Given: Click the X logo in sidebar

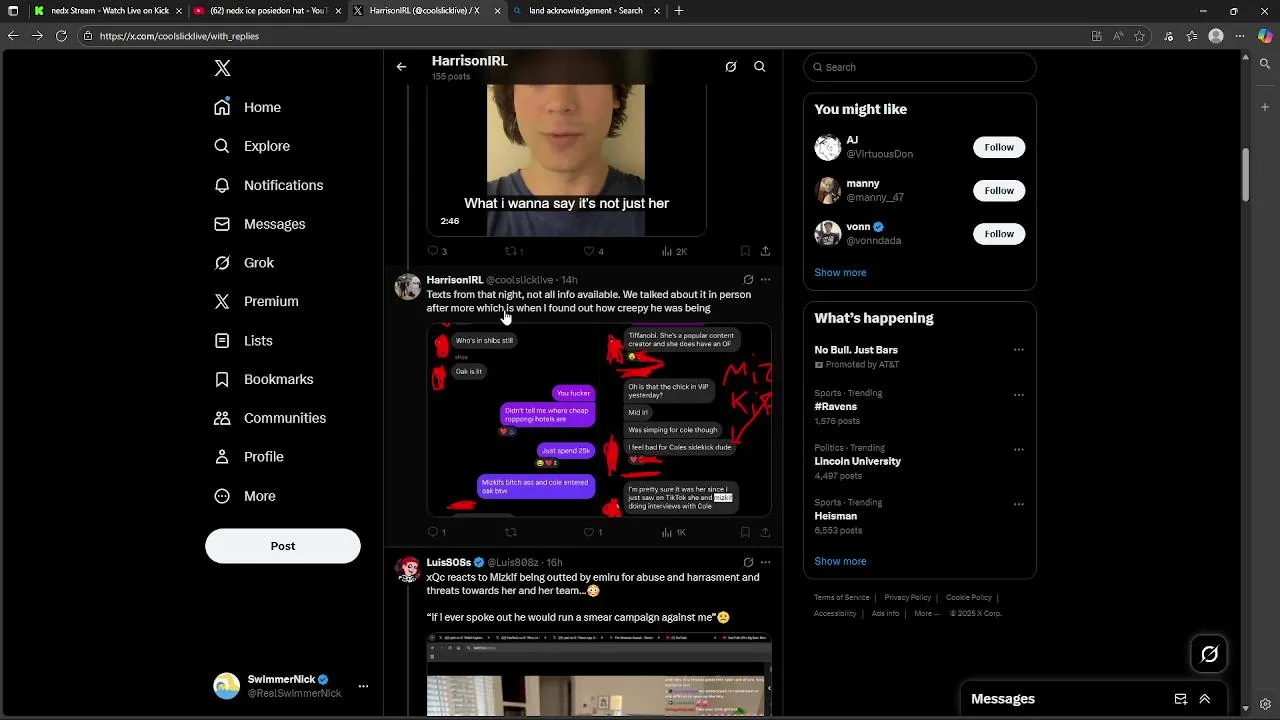Looking at the screenshot, I should click(x=222, y=68).
